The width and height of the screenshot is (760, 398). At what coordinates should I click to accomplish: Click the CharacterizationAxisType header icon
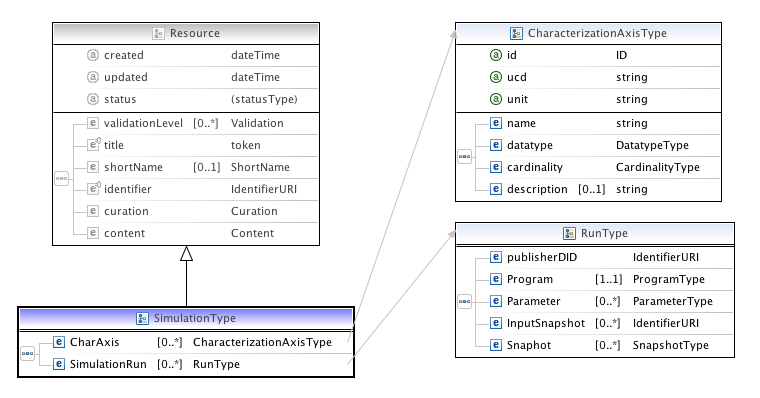pos(516,33)
